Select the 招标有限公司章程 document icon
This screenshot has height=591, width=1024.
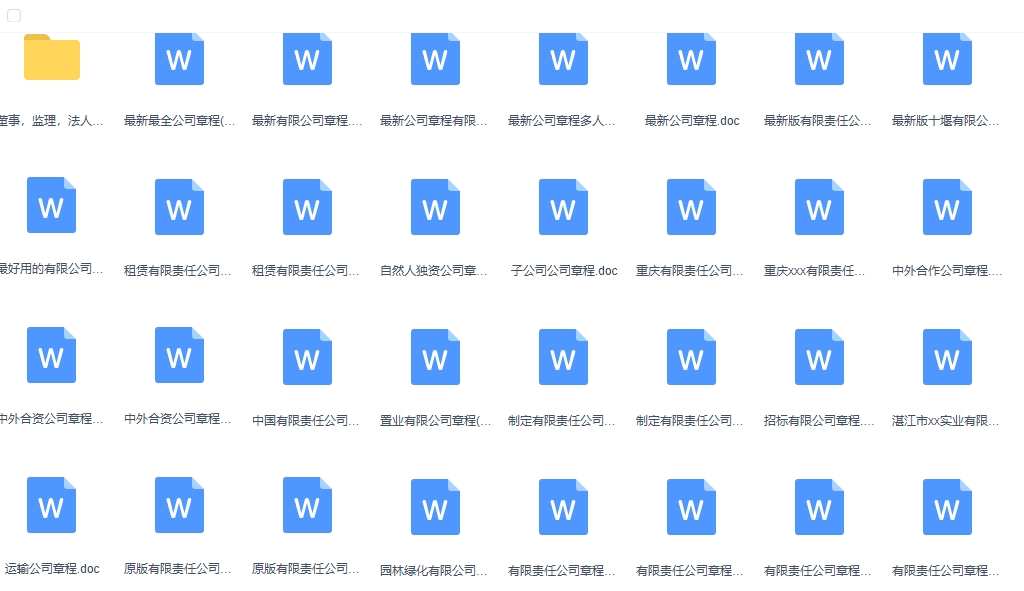pos(819,356)
